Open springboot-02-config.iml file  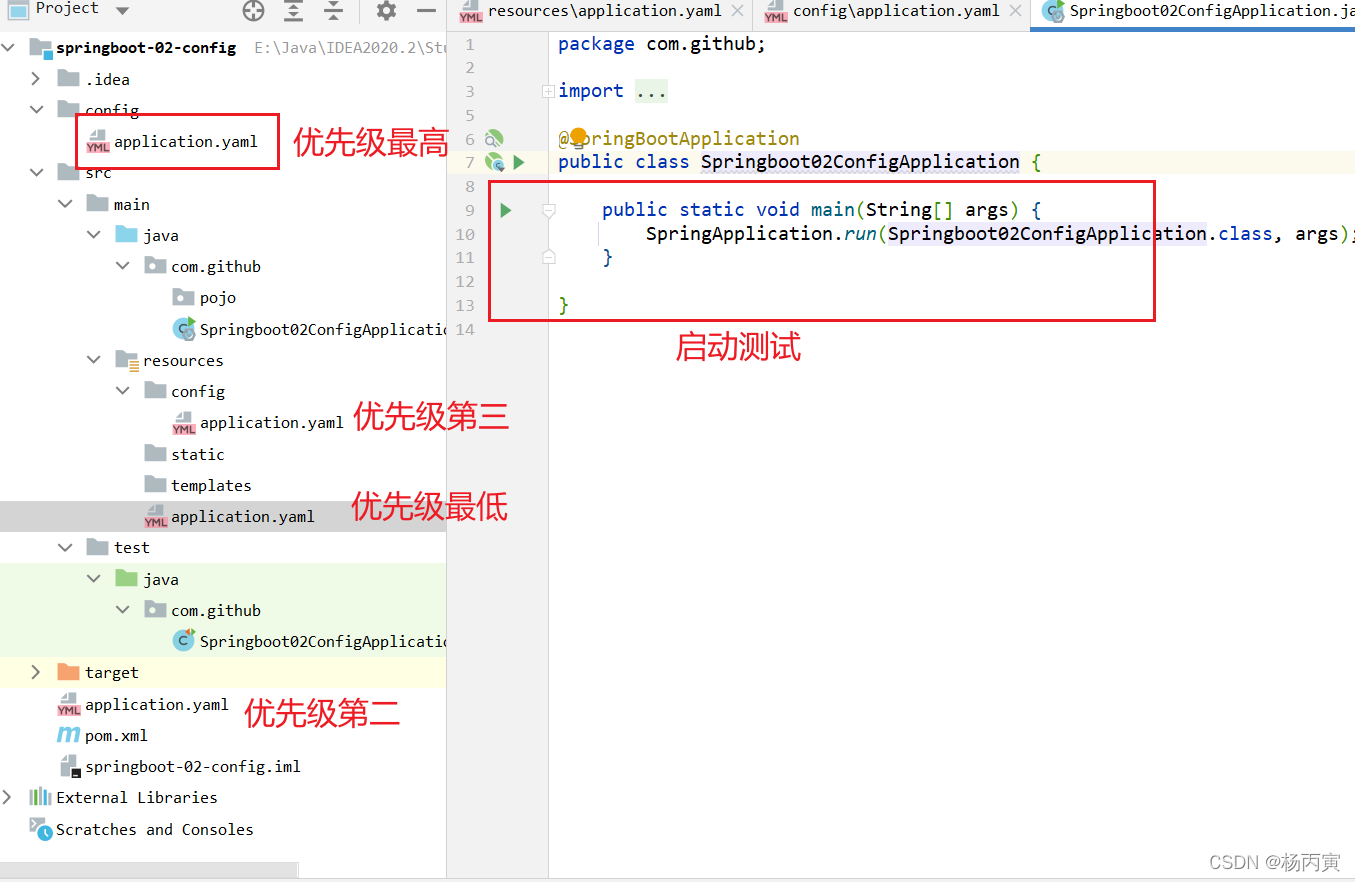[193, 767]
